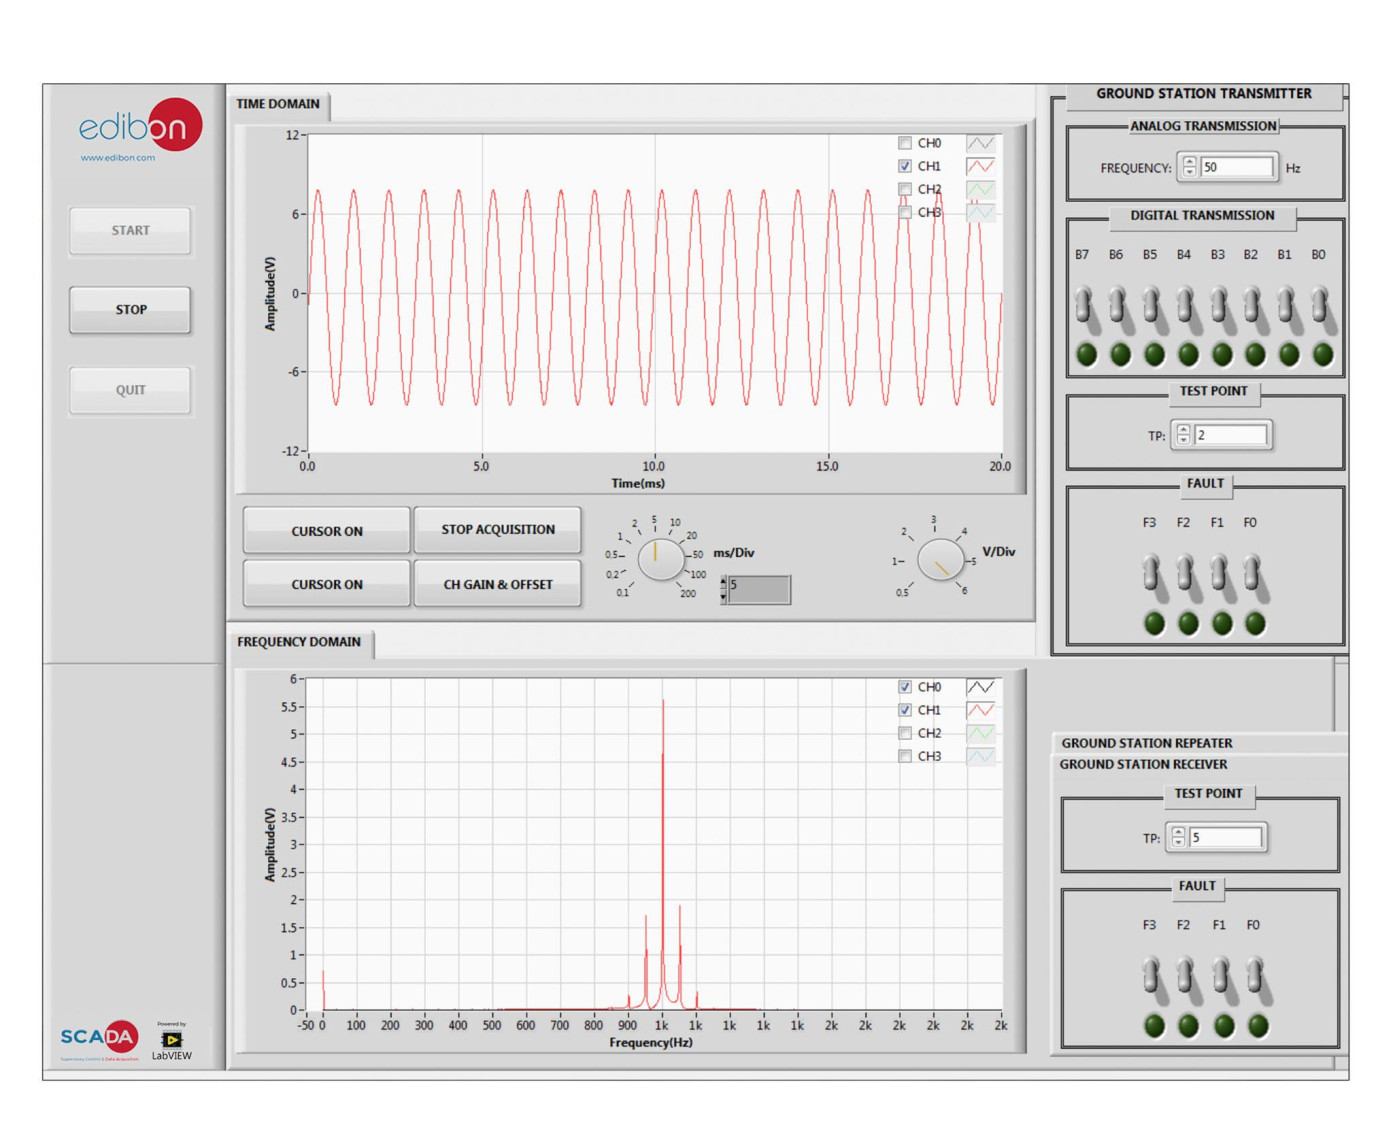Click the frequency stepper arrows
Screen dimensions: 1393x1125
point(1189,167)
